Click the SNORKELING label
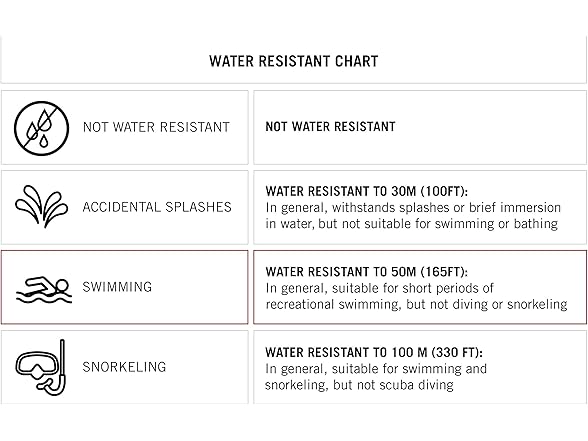588x441 pixels. (x=124, y=367)
